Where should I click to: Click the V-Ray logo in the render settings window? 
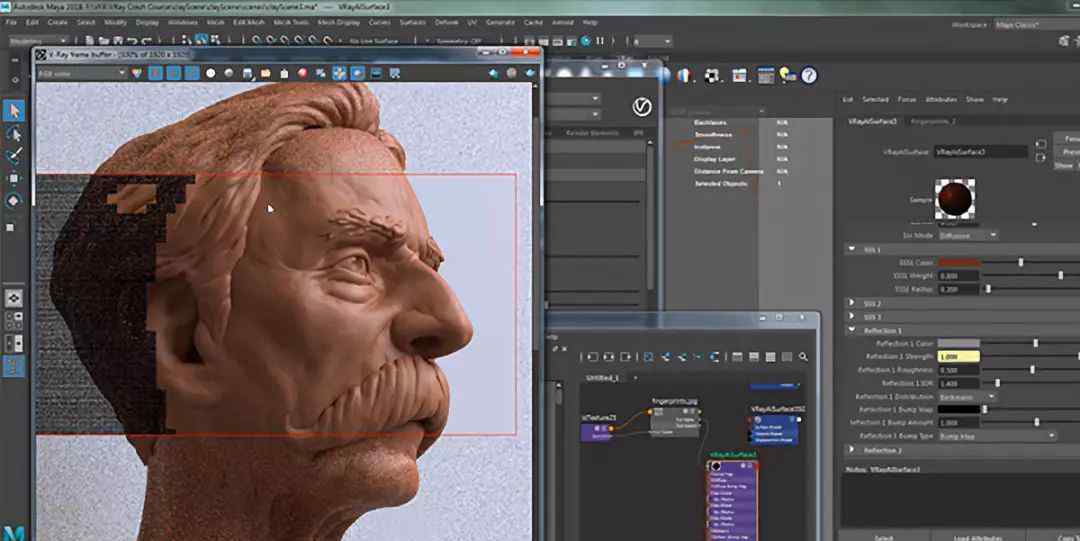click(642, 107)
